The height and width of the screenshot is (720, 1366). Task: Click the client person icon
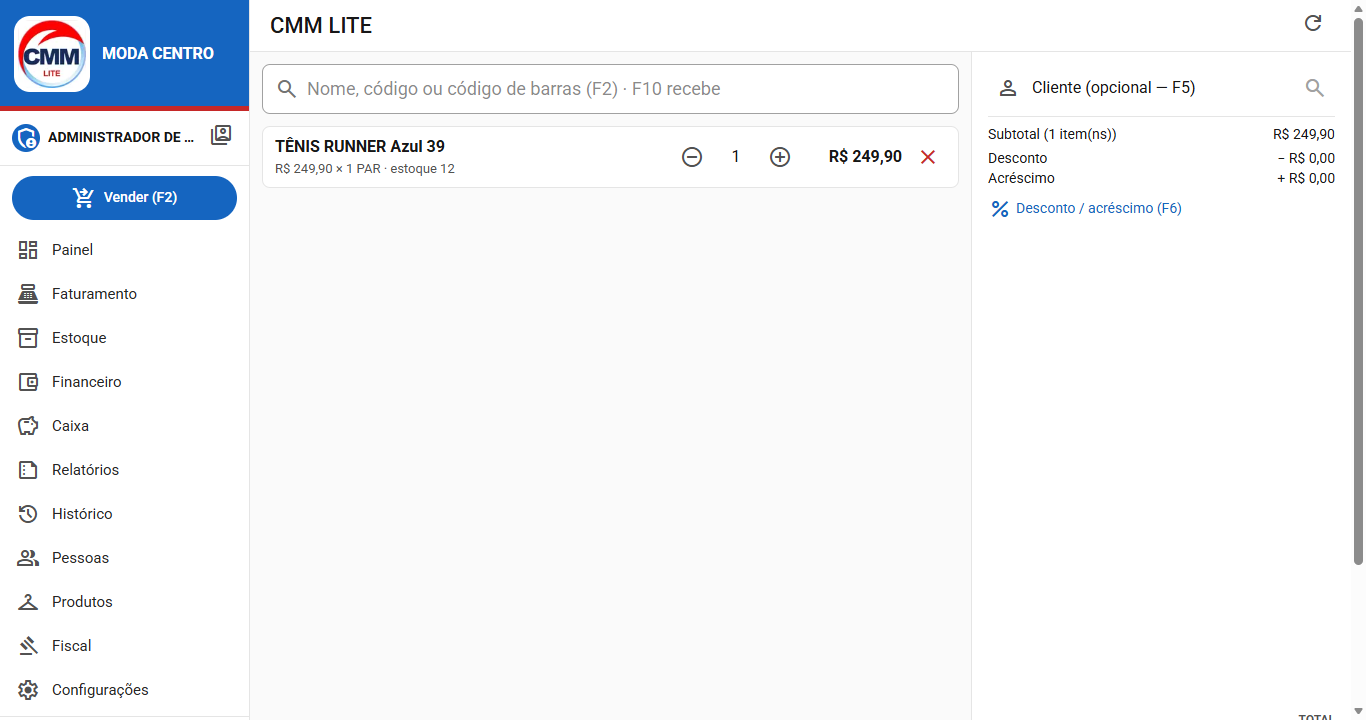click(1008, 88)
